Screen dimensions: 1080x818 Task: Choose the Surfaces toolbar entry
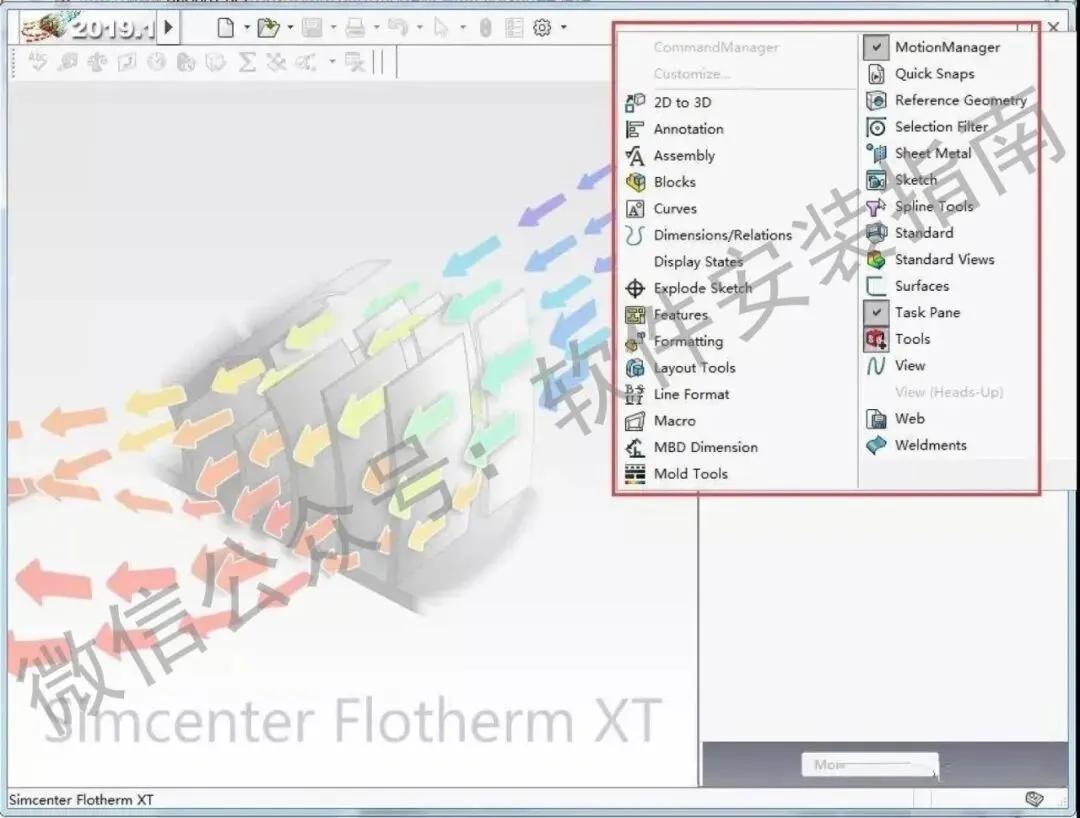[x=922, y=286]
